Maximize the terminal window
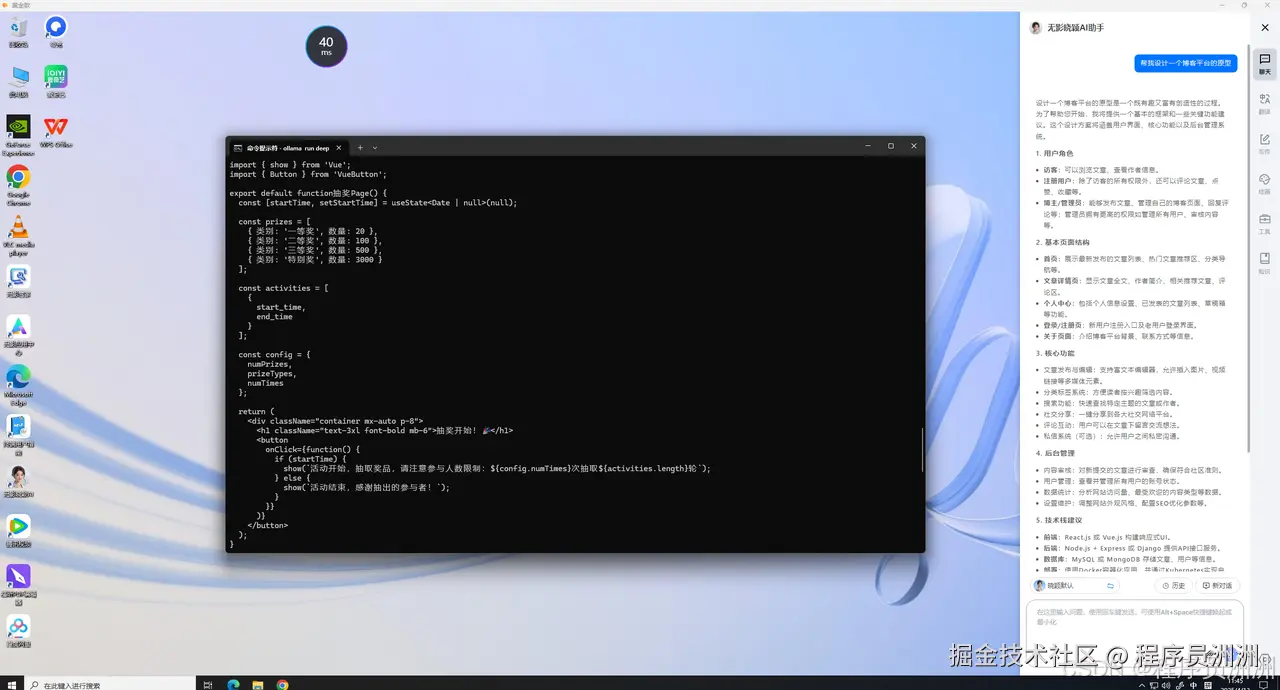Image resolution: width=1280 pixels, height=690 pixels. tap(891, 146)
